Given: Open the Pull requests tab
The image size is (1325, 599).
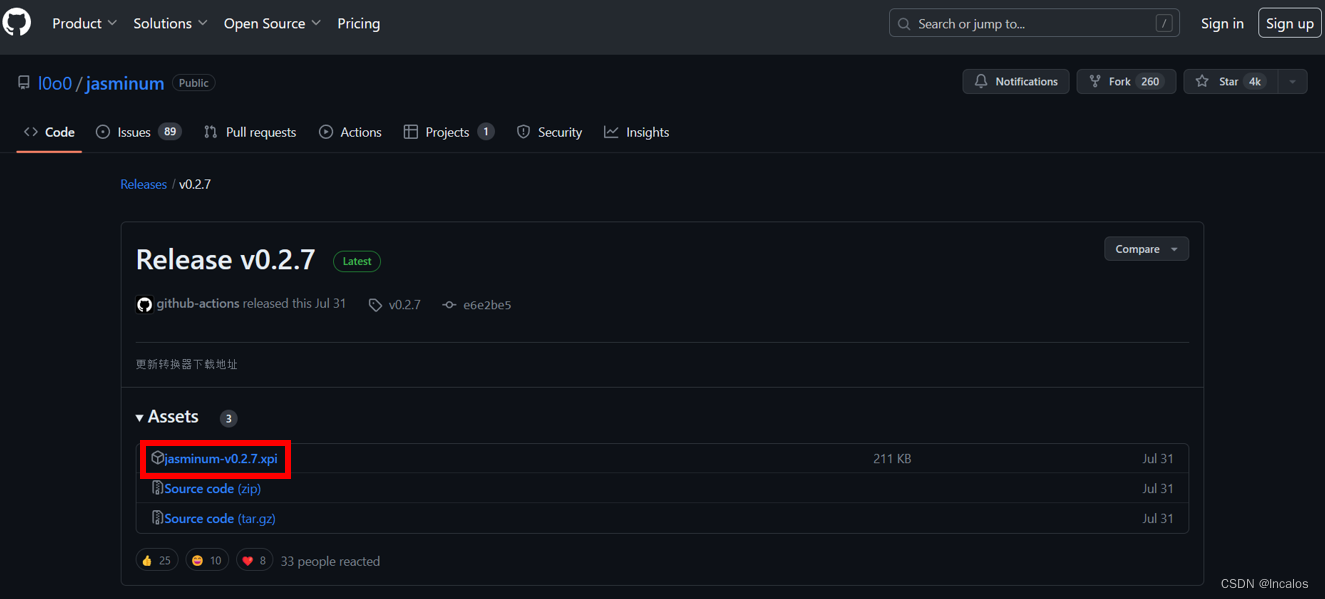Looking at the screenshot, I should point(250,132).
